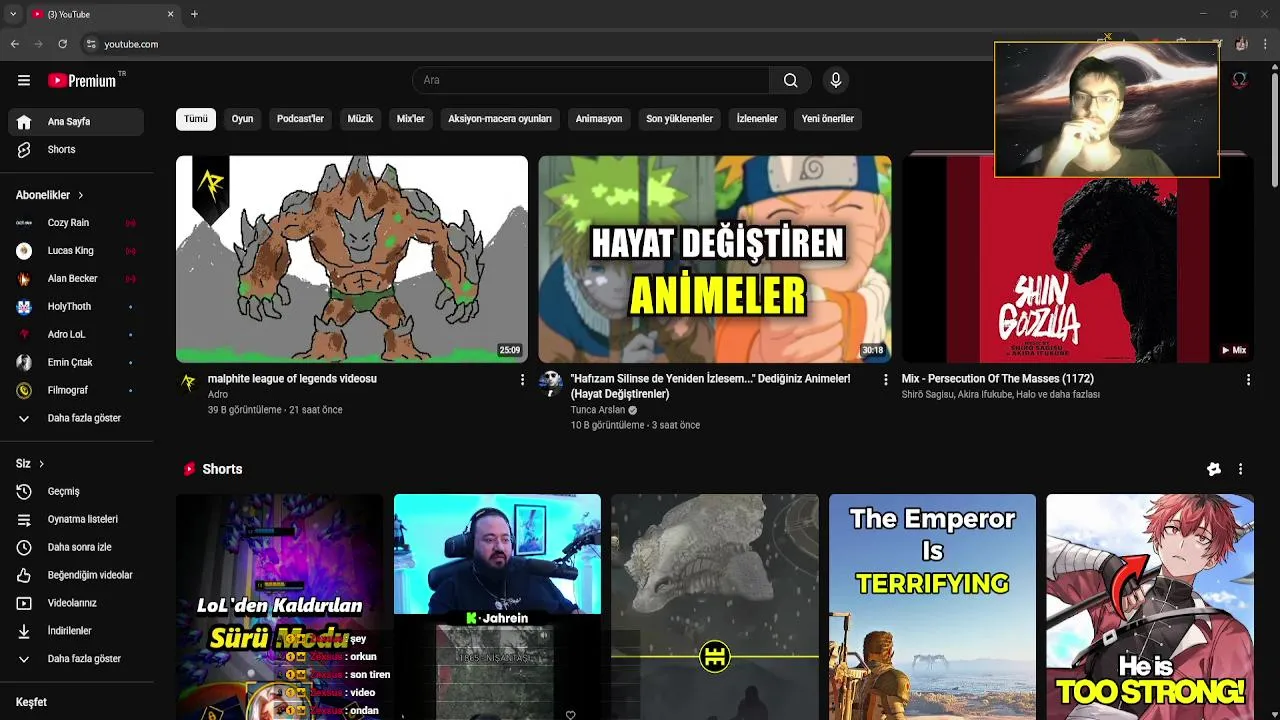This screenshot has height=720, width=1280.
Task: Click the Ara search input field
Action: point(590,80)
